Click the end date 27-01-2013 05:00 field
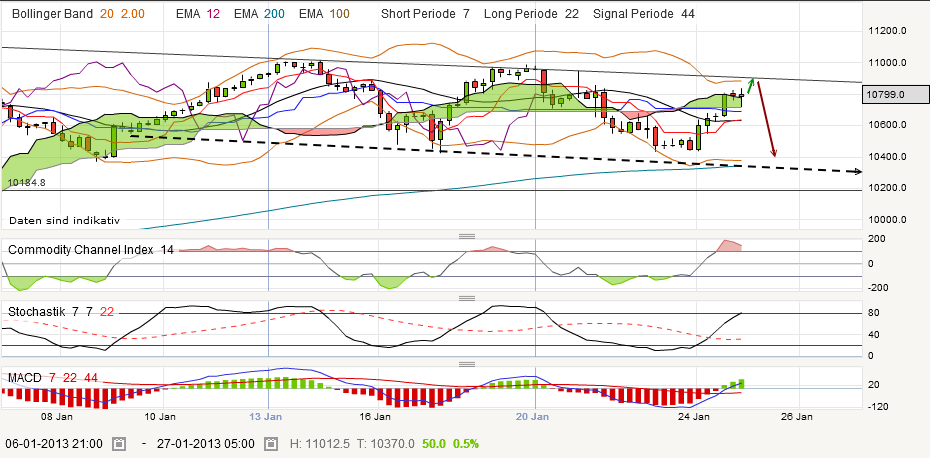Image resolution: width=930 pixels, height=458 pixels. click(x=206, y=444)
